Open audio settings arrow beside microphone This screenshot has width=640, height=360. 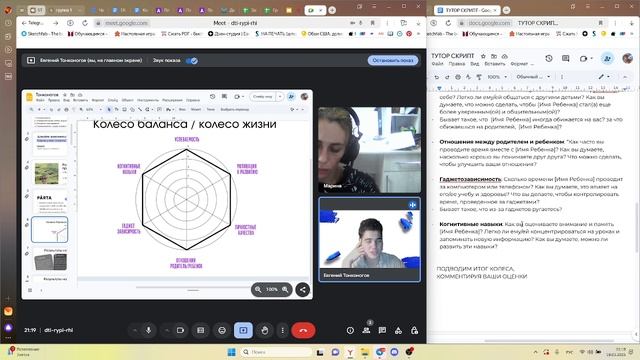point(135,330)
